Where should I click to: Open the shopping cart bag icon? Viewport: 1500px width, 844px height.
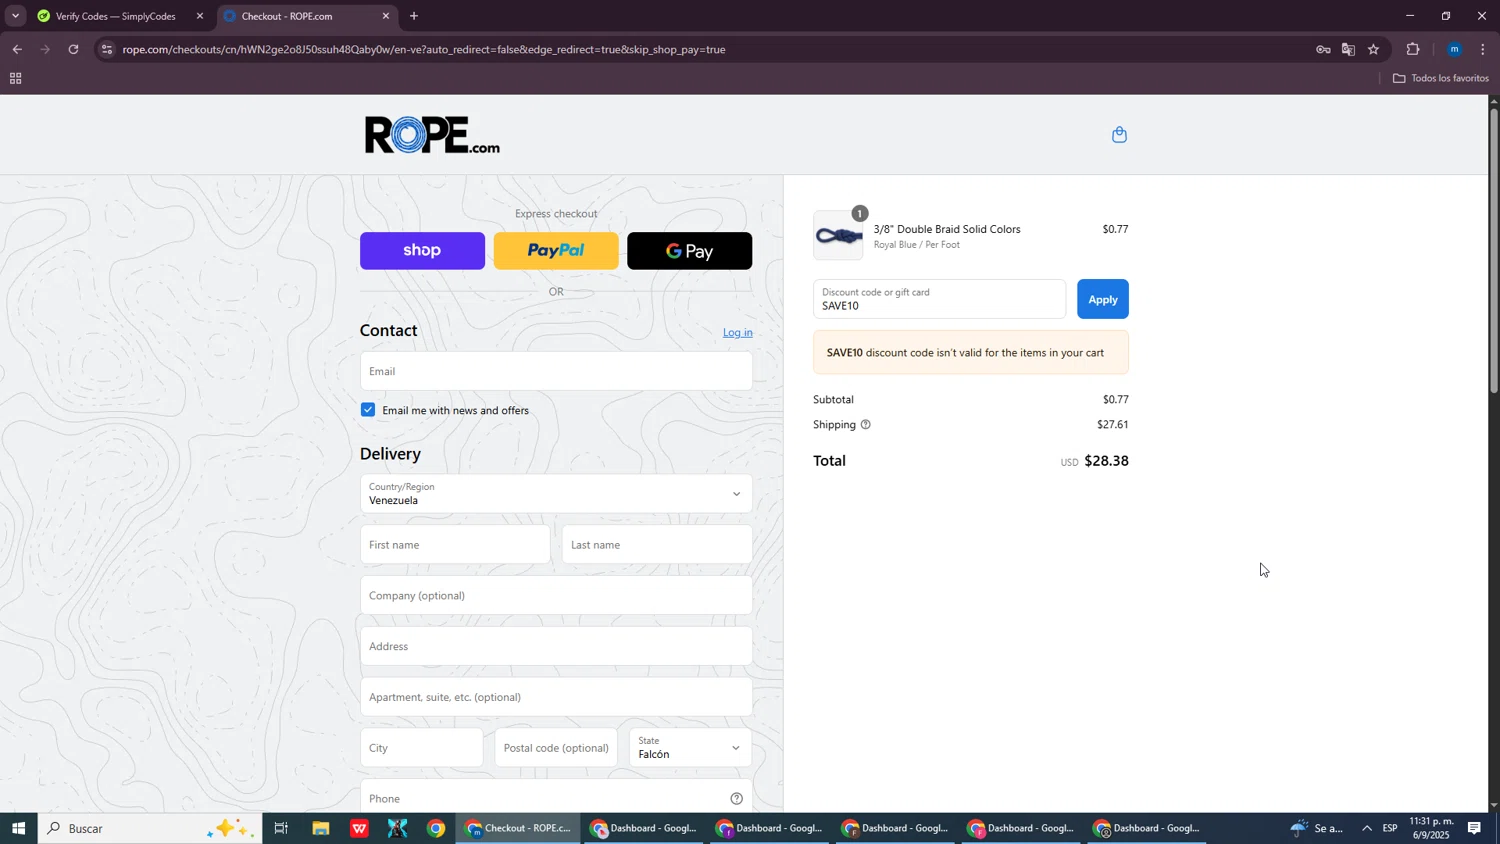[x=1119, y=135]
